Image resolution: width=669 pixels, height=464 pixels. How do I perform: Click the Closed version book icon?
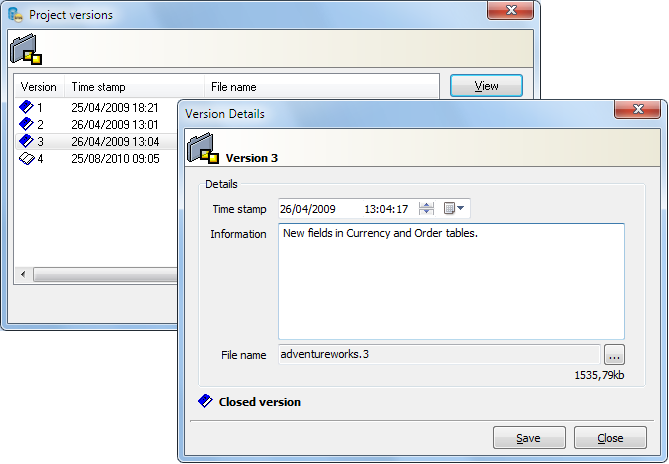coord(205,402)
